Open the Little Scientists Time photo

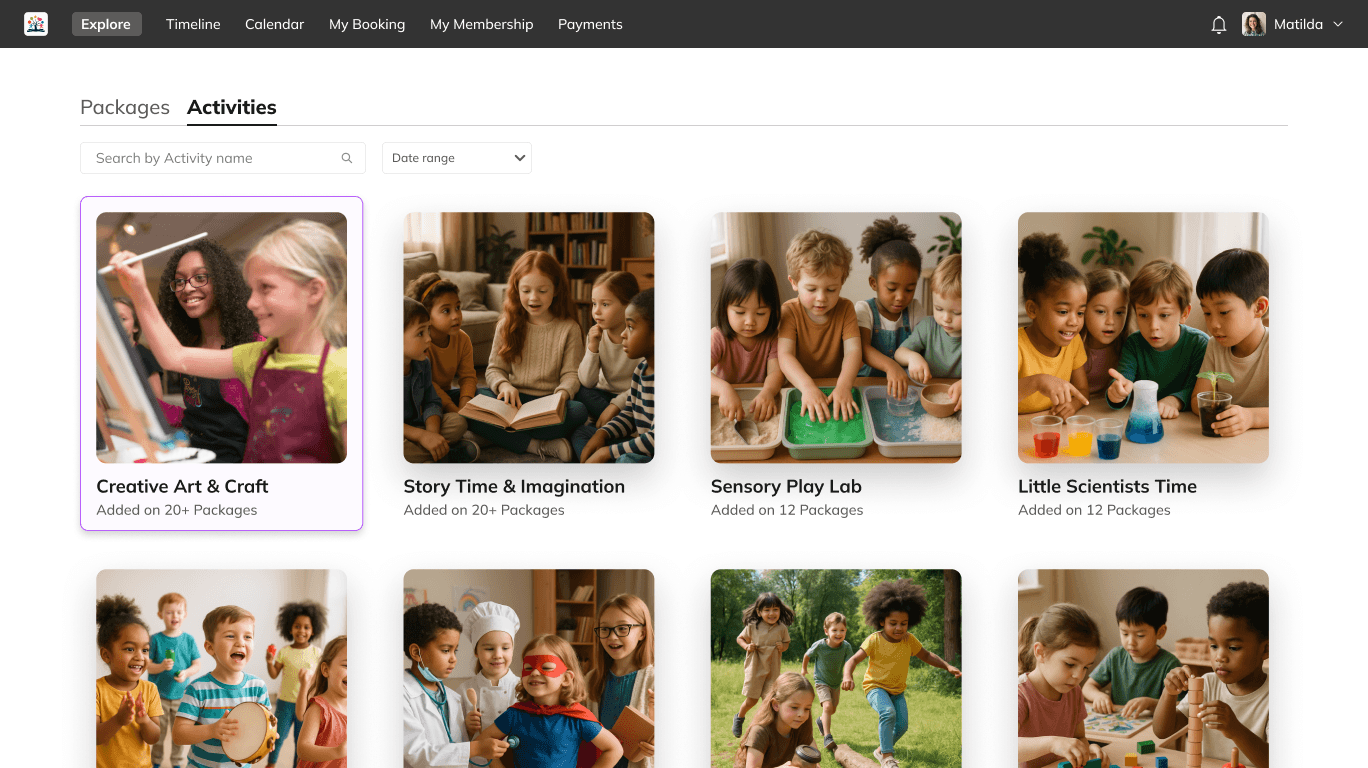(1143, 337)
